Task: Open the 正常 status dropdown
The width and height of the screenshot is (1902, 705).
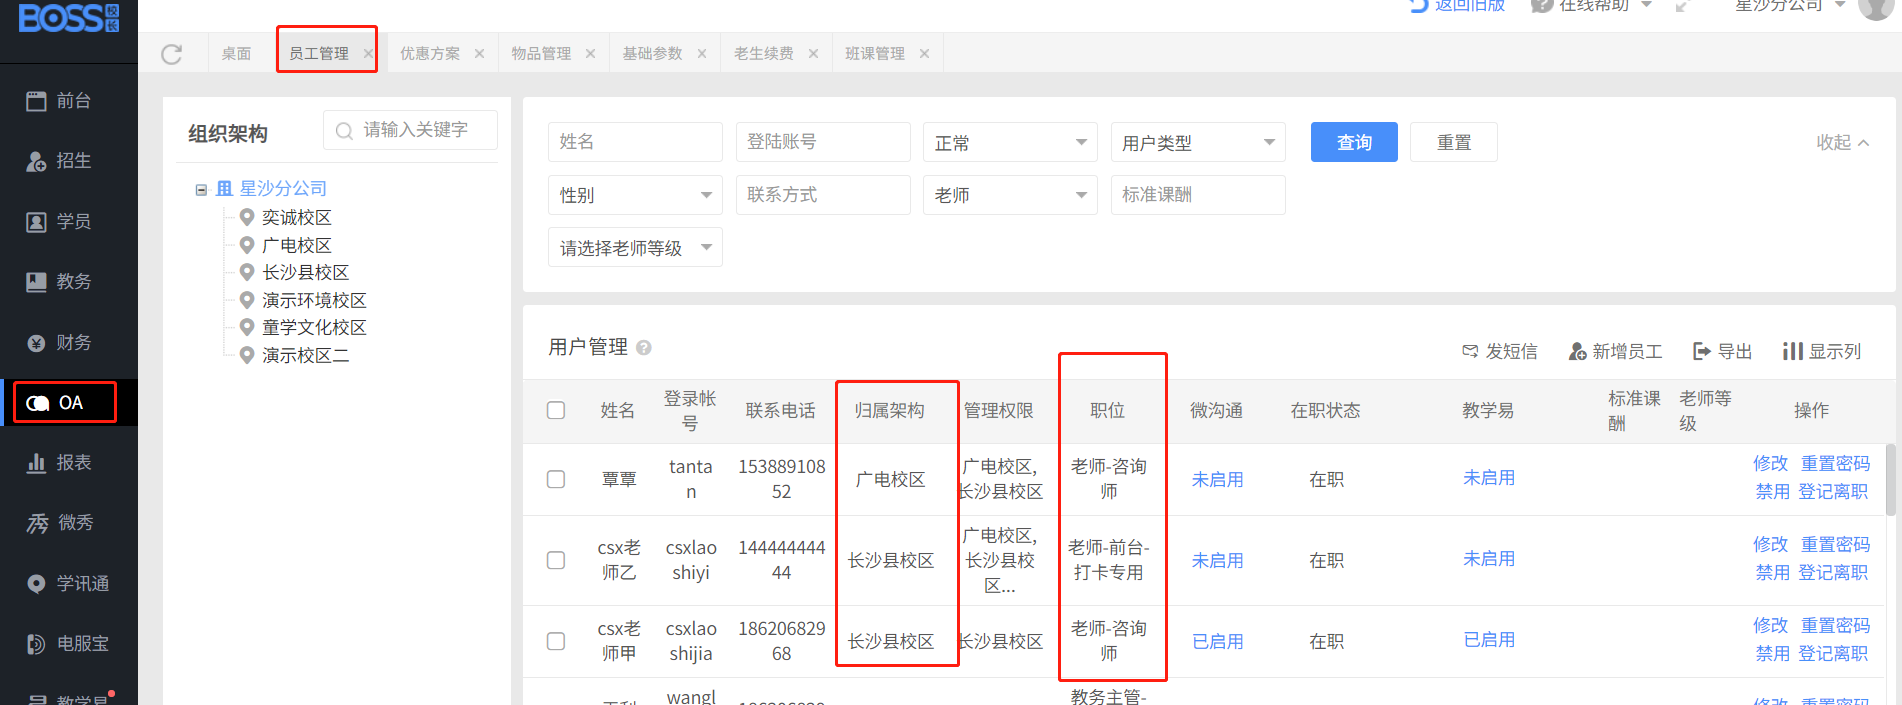Action: point(1010,142)
